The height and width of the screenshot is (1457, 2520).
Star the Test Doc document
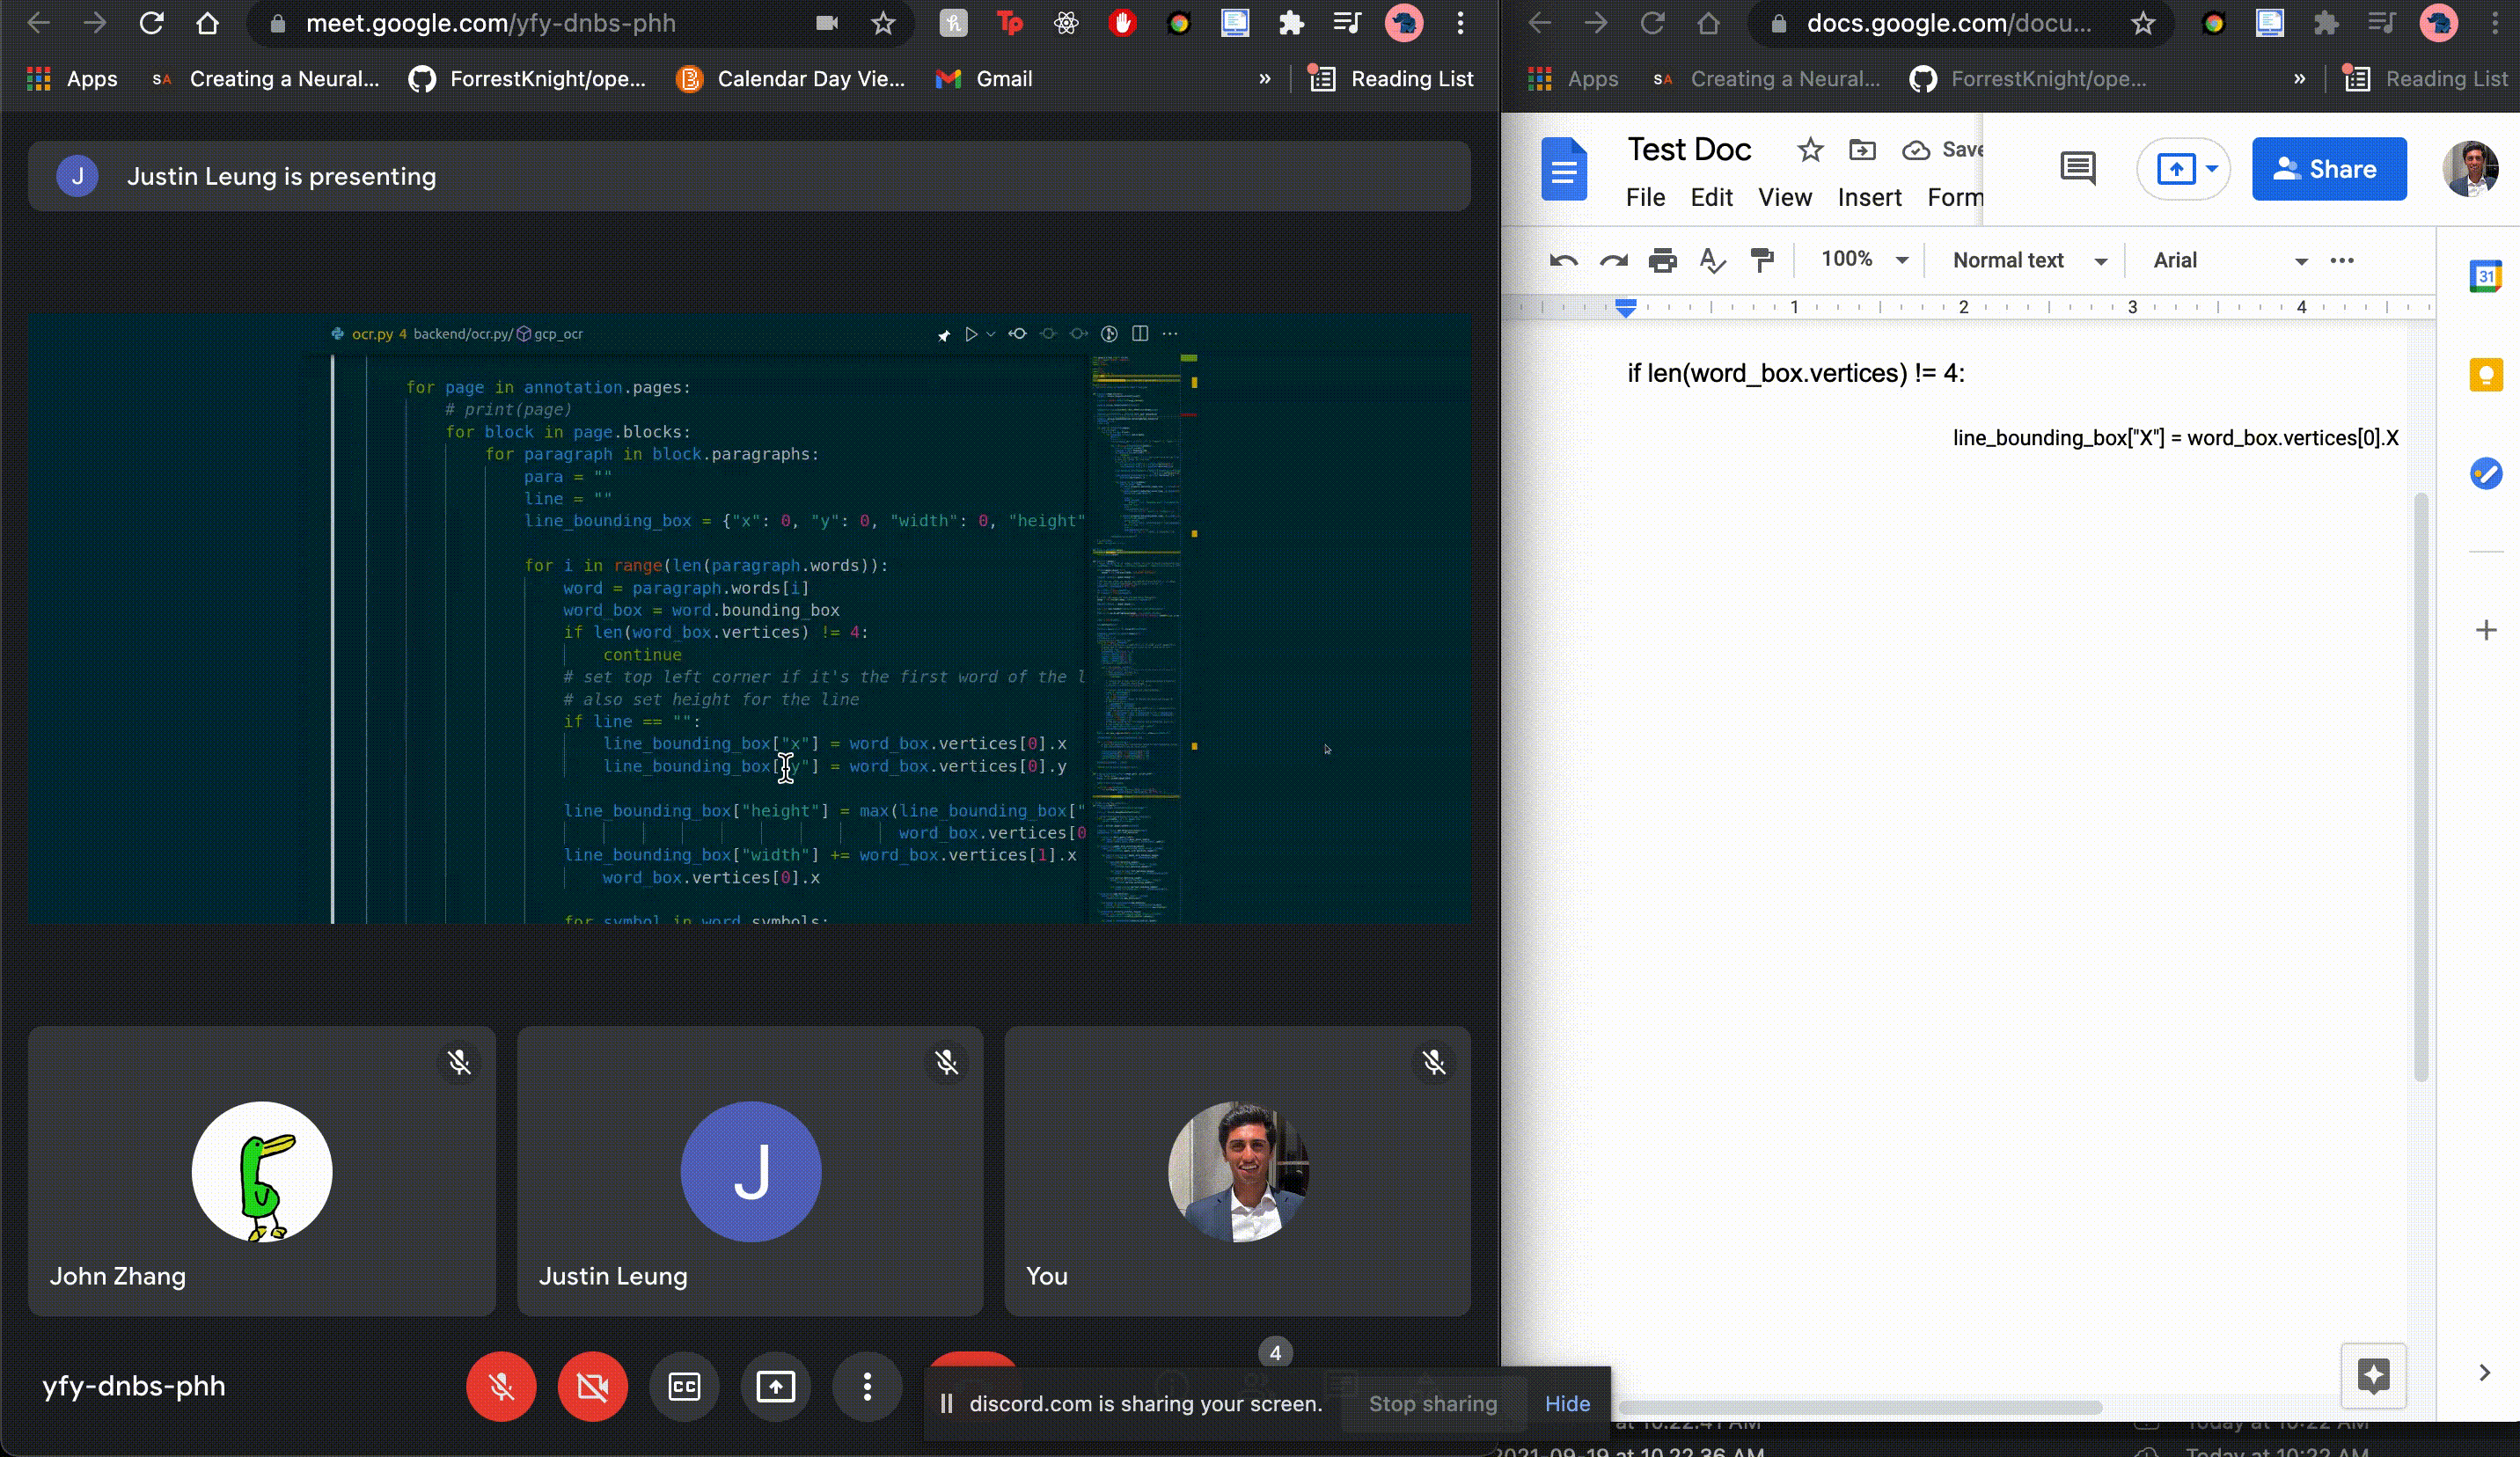[x=1809, y=150]
